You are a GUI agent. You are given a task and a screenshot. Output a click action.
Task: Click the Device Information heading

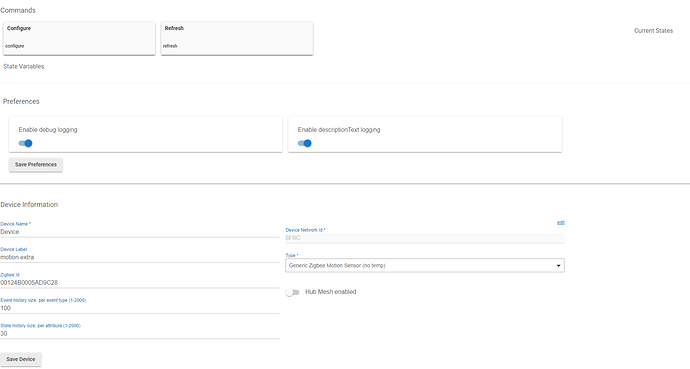[x=29, y=205]
